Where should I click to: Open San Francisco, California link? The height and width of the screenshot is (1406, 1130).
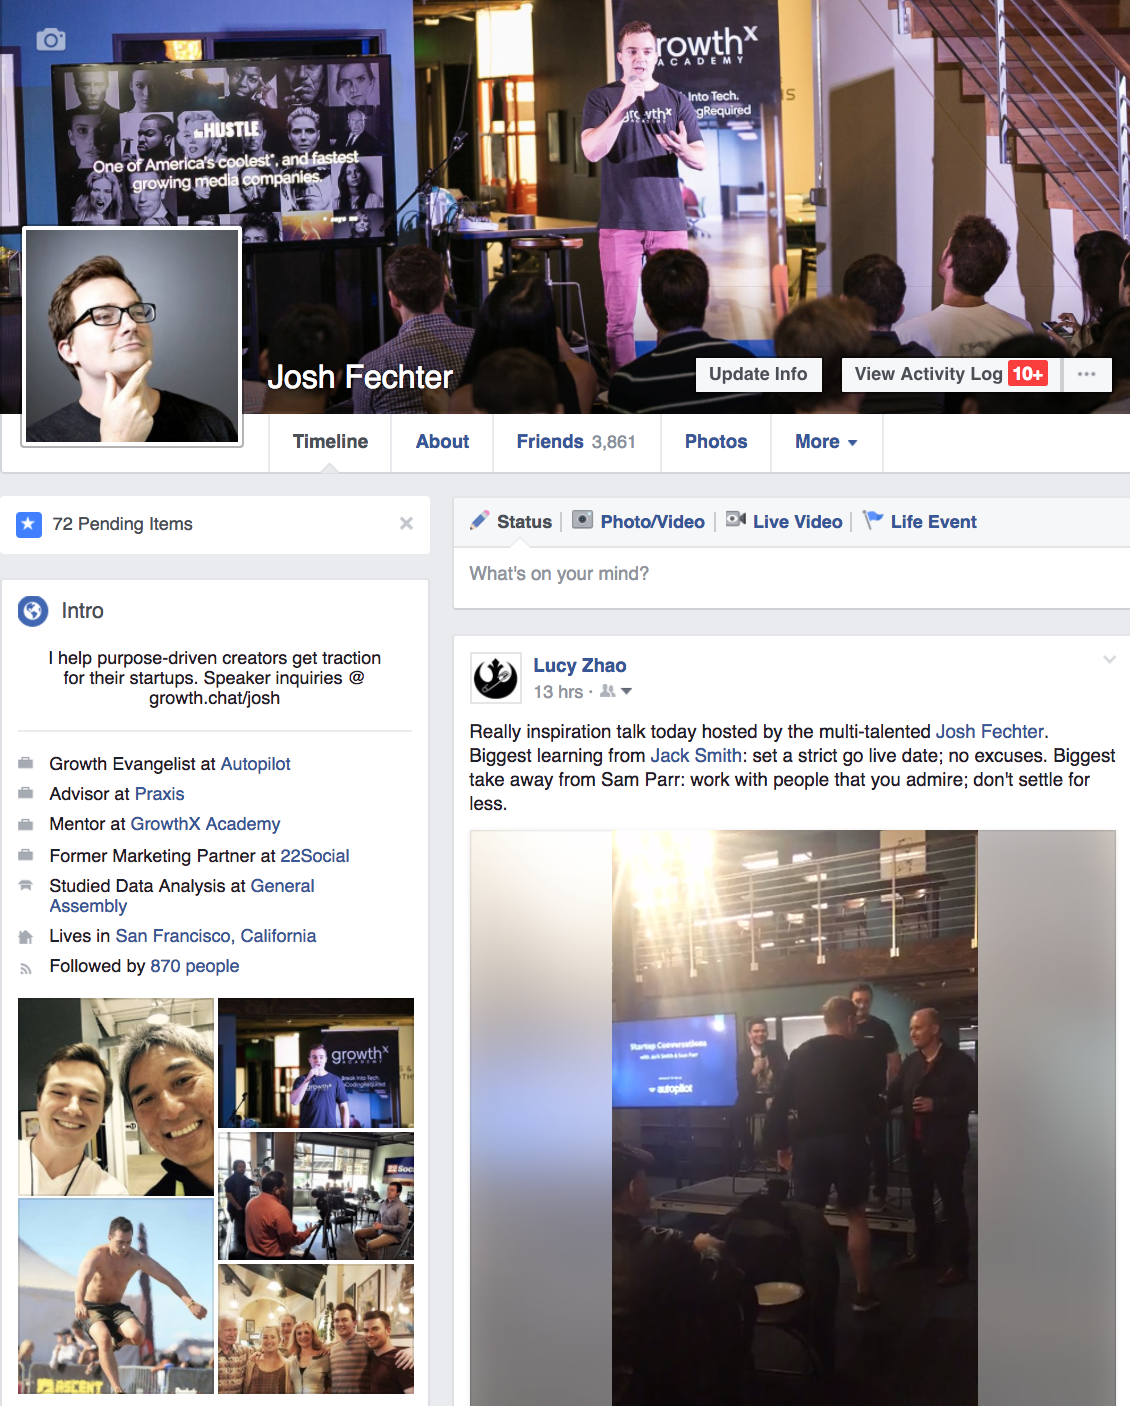(216, 936)
